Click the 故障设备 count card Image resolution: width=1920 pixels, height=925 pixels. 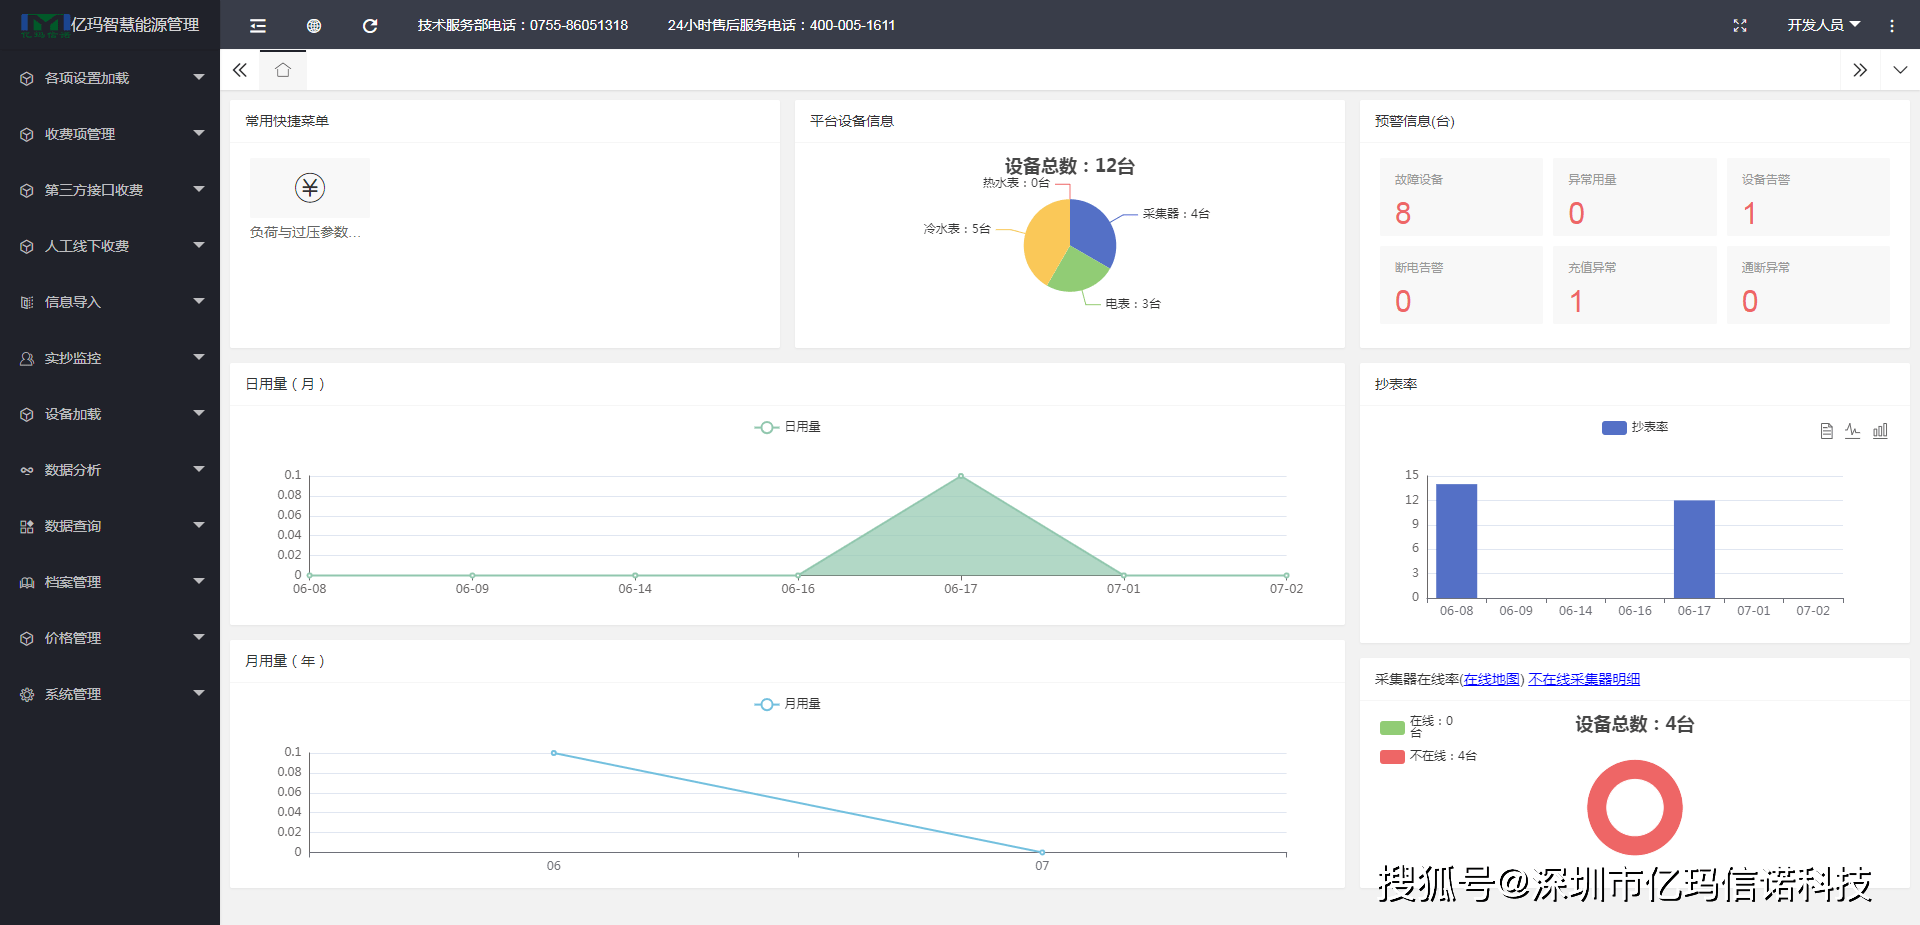pos(1461,197)
